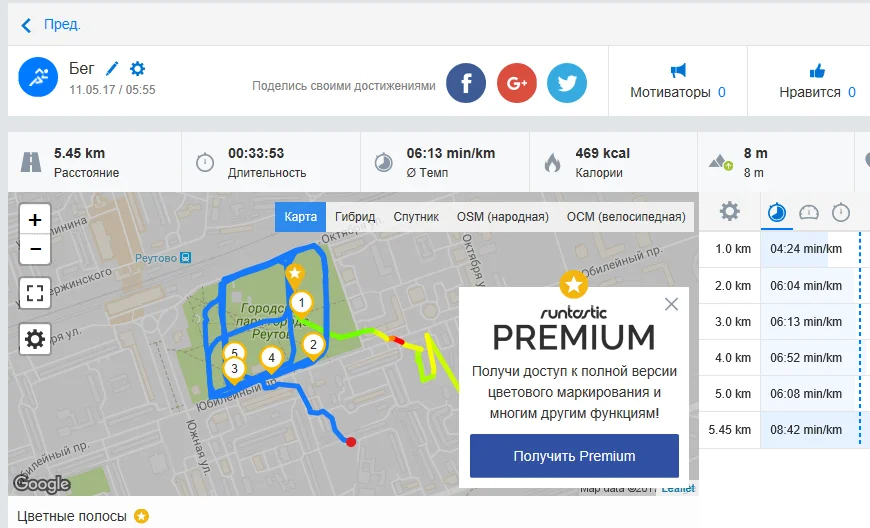Select OCM (велосипедная) map layer
The image size is (870, 528).
click(x=626, y=217)
